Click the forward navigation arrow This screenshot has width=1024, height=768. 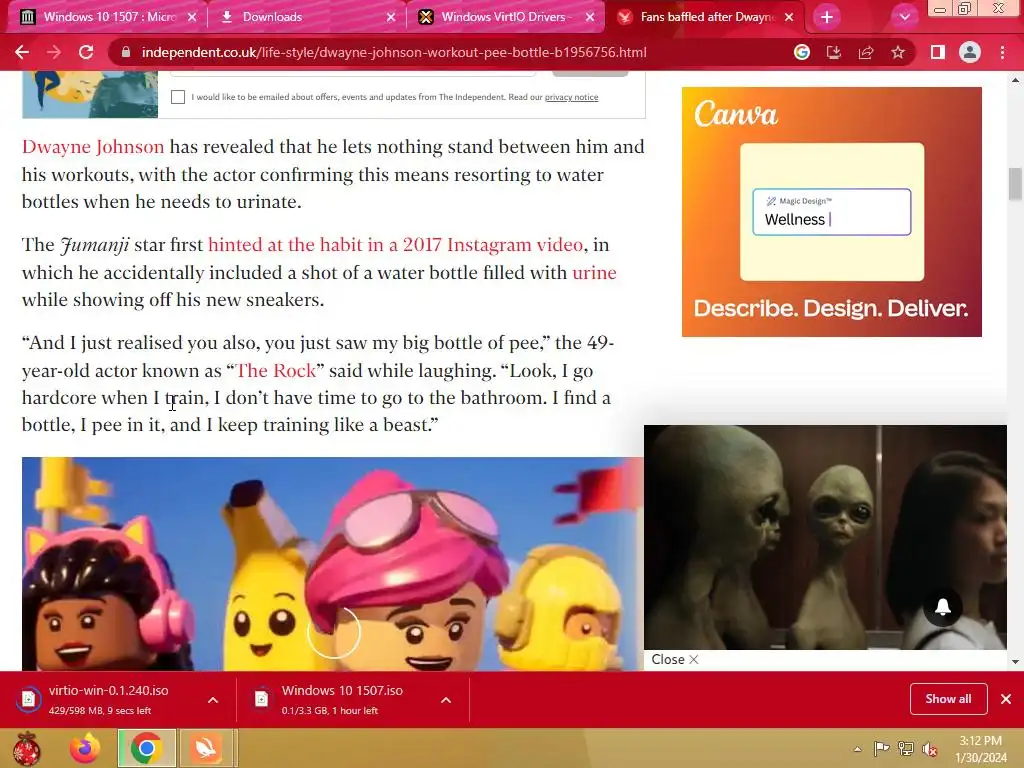pos(54,52)
